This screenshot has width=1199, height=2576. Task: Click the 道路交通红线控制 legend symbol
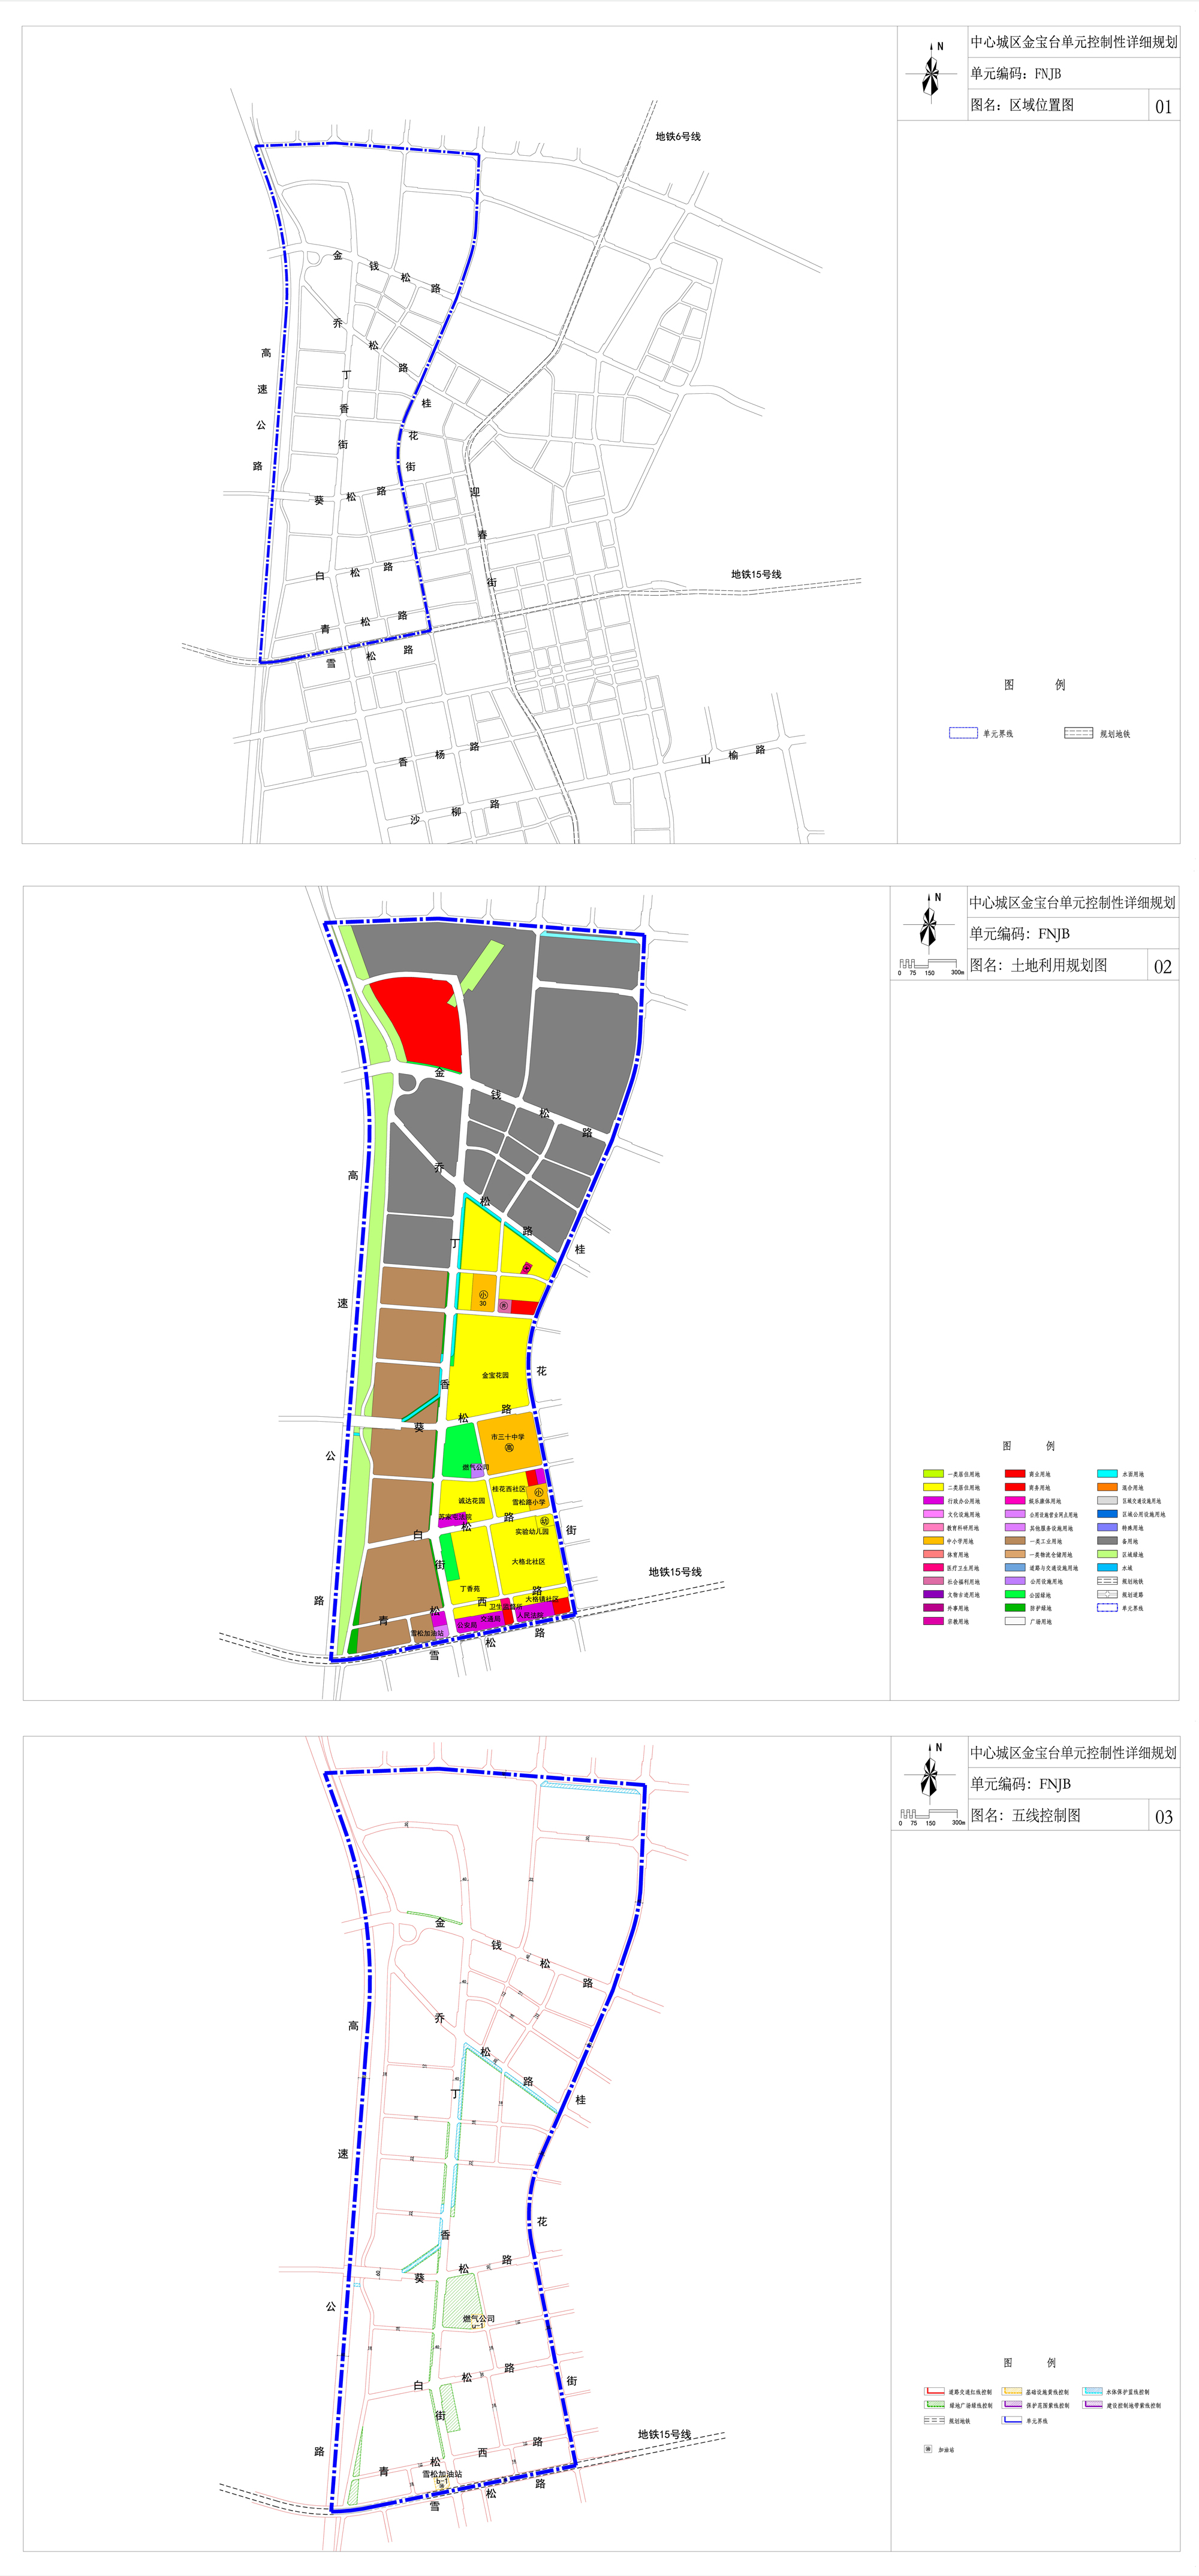tap(934, 2391)
